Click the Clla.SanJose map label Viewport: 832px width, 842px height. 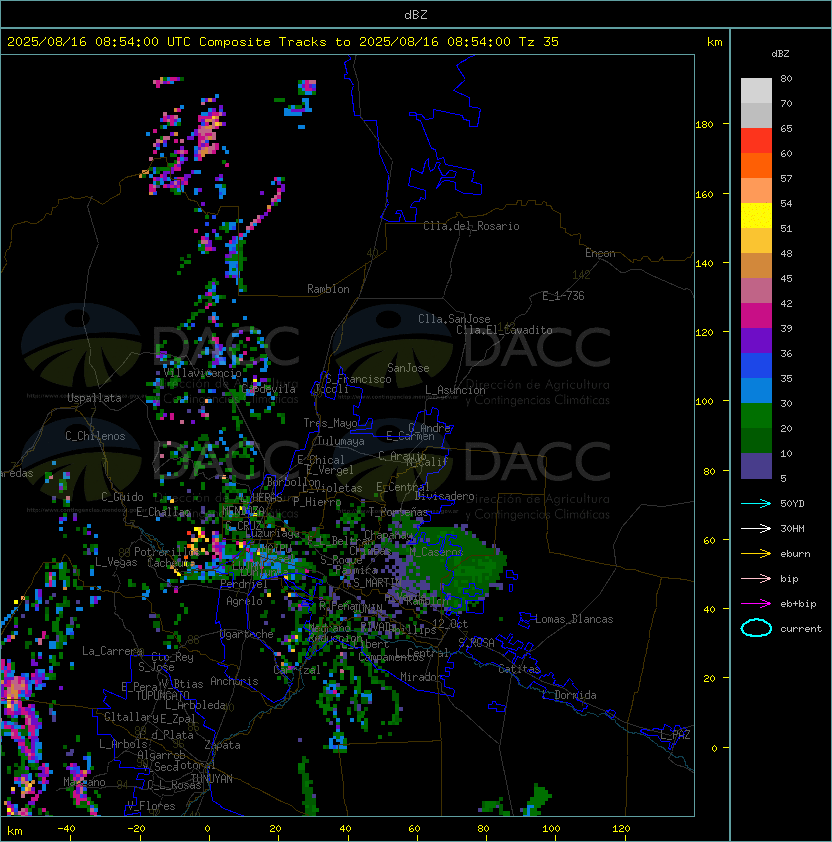click(454, 319)
